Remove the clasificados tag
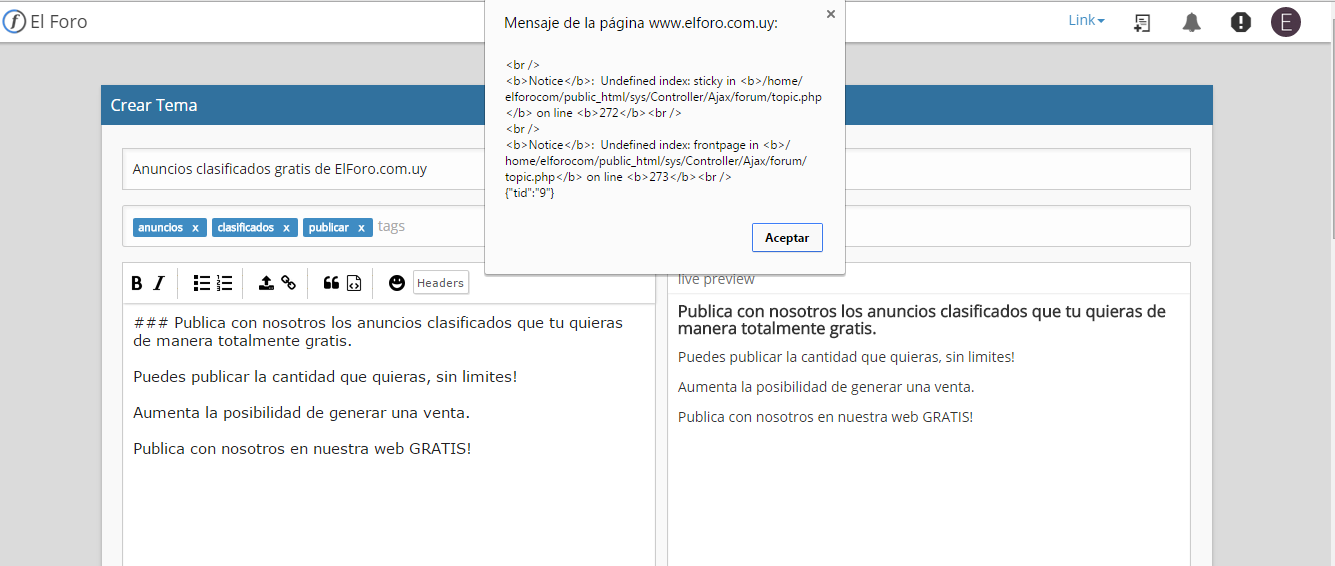This screenshot has height=566, width=1335. (x=286, y=228)
